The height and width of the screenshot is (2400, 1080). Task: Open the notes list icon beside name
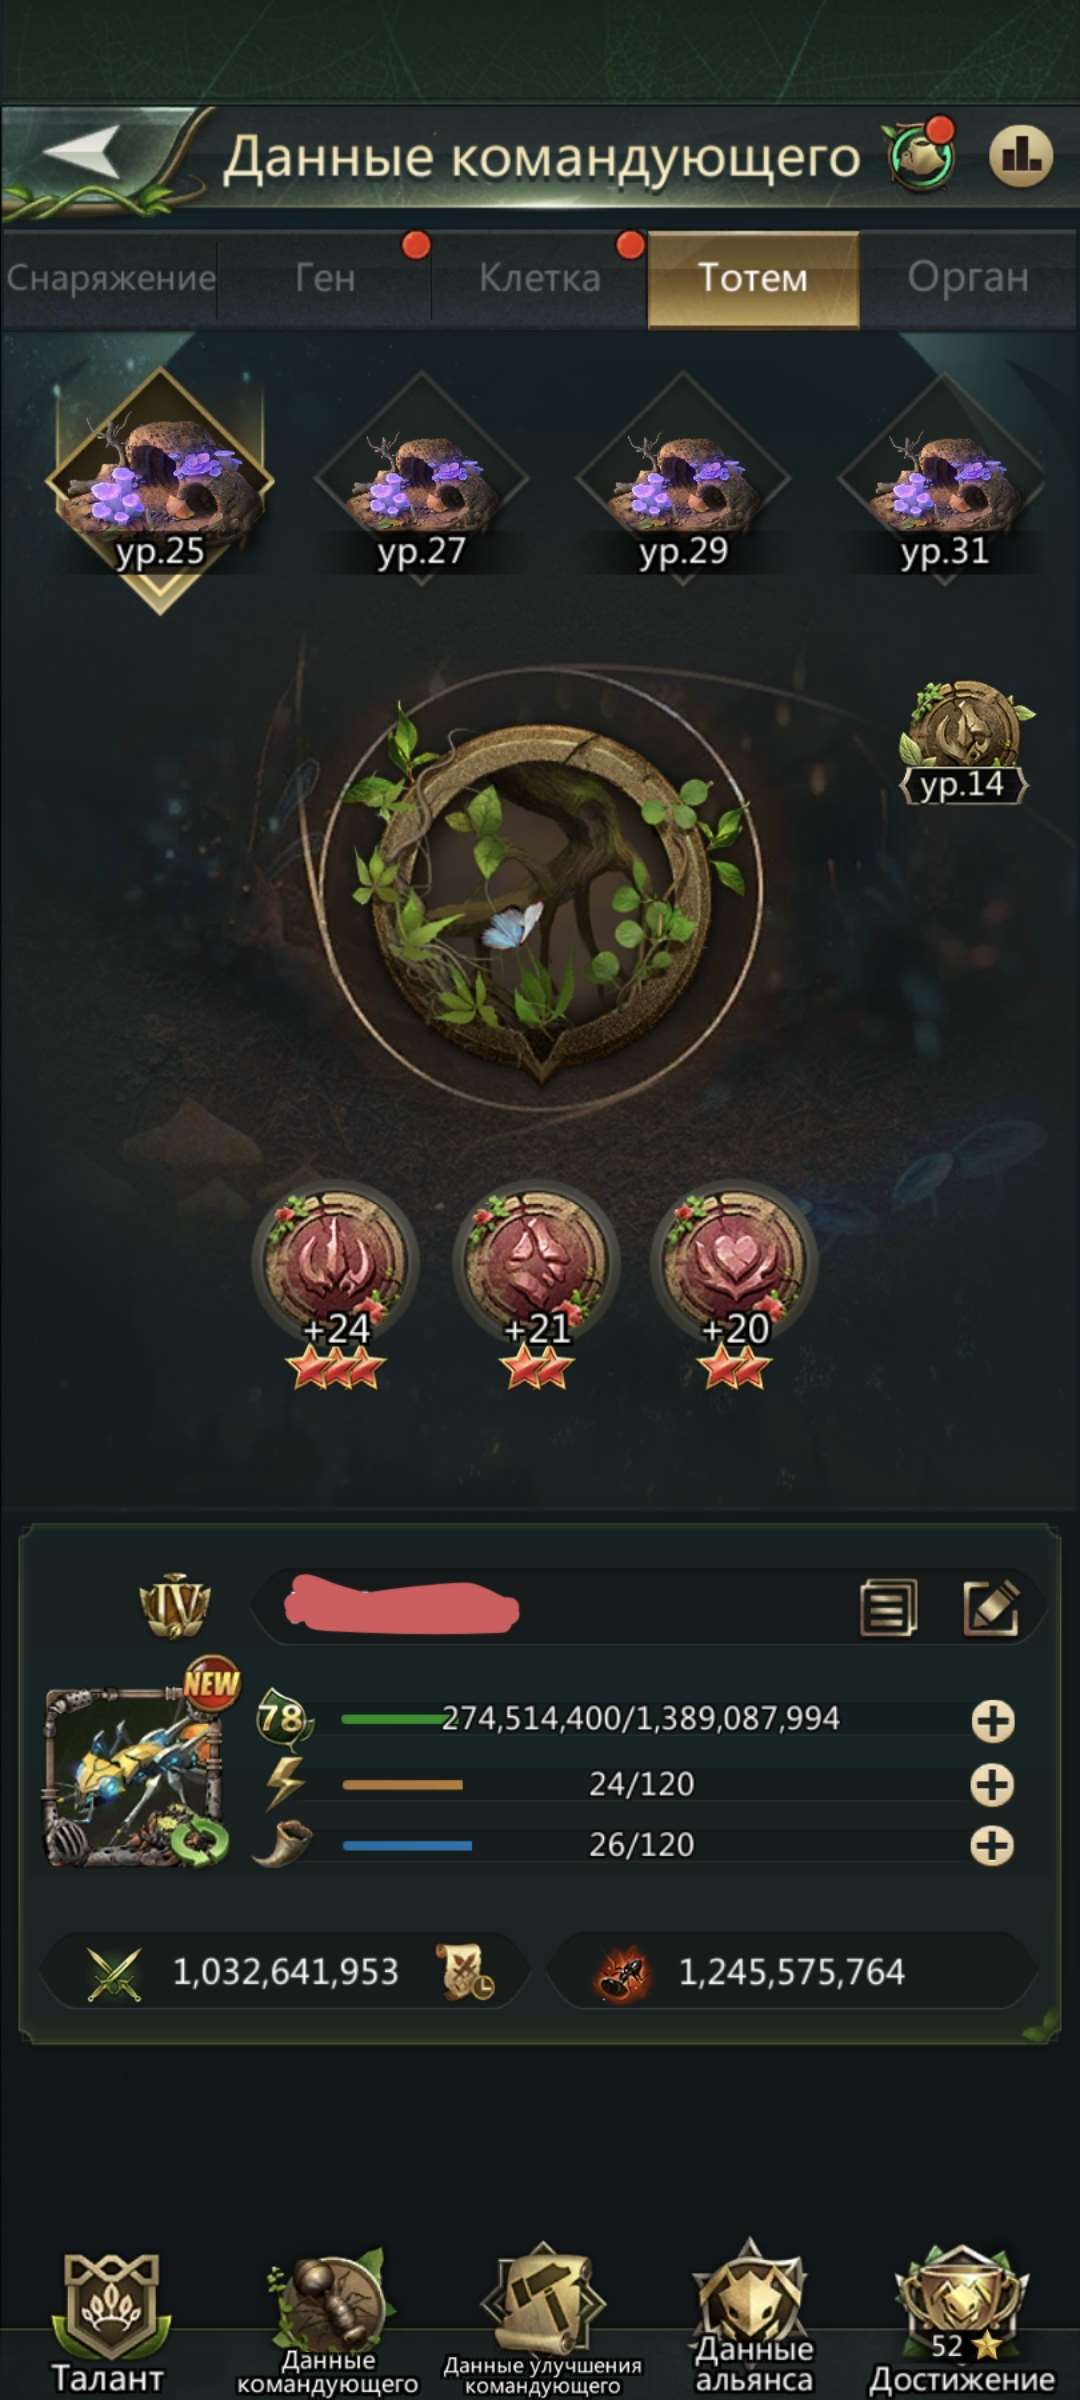(888, 1608)
